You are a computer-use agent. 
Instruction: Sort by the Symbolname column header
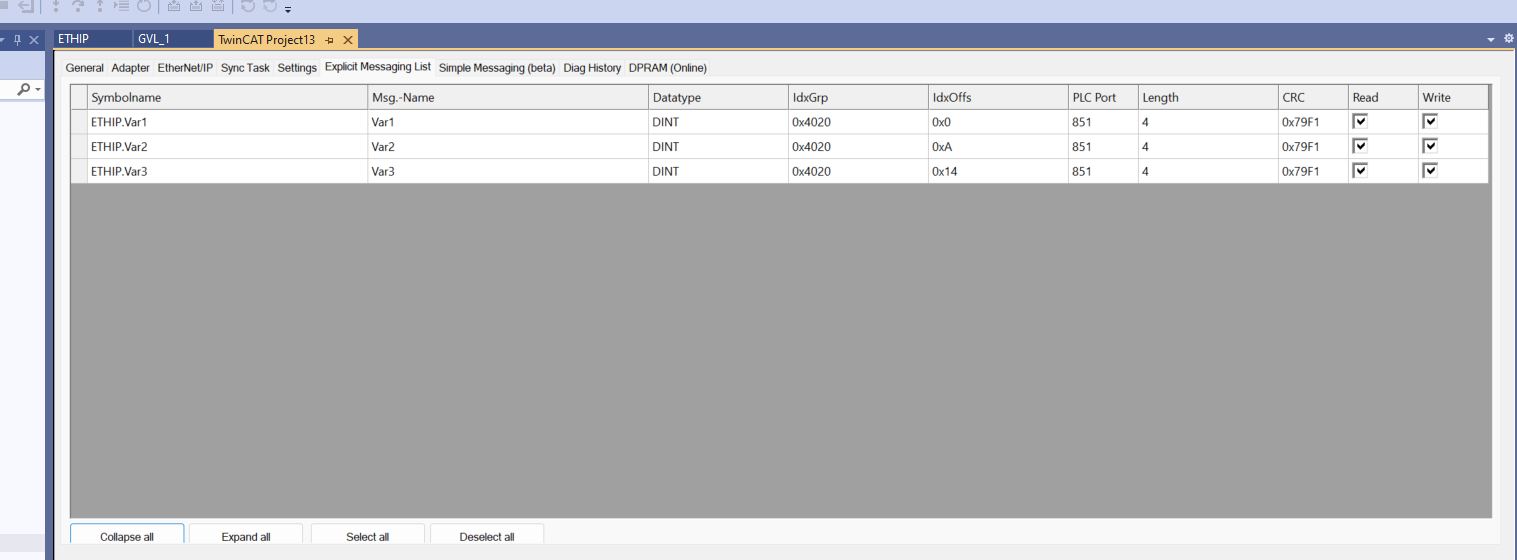[227, 97]
